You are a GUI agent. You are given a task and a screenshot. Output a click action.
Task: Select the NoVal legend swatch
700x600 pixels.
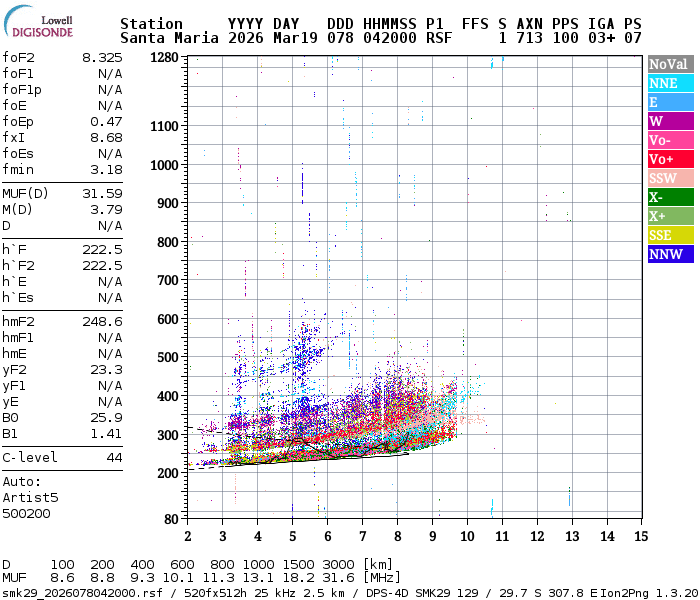(x=671, y=64)
